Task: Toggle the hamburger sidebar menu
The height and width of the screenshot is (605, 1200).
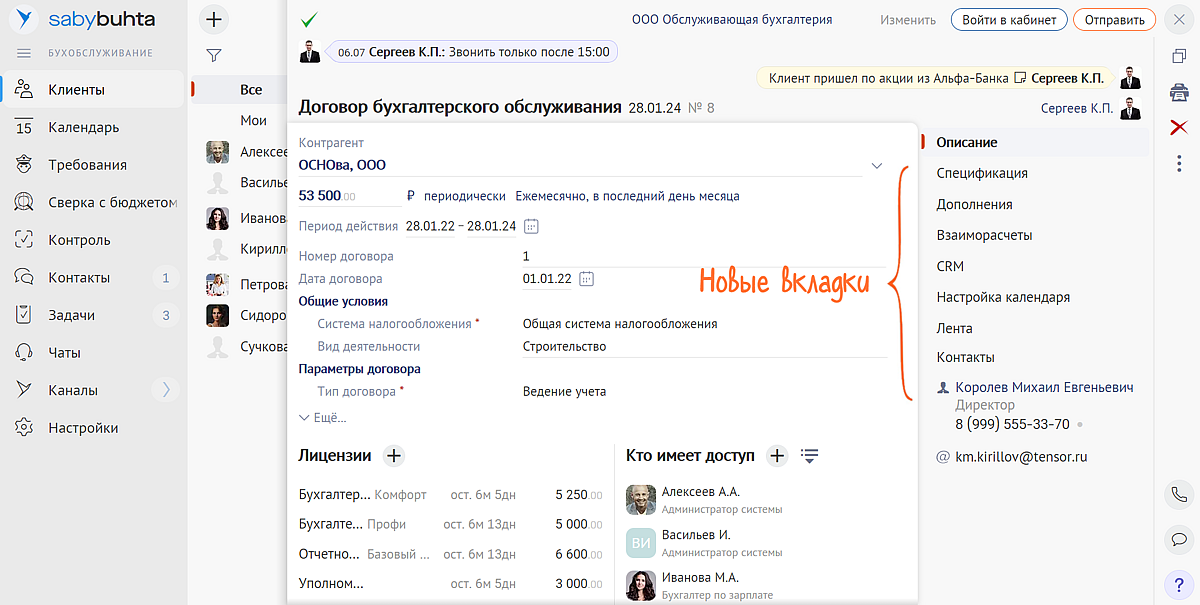Action: (24, 53)
